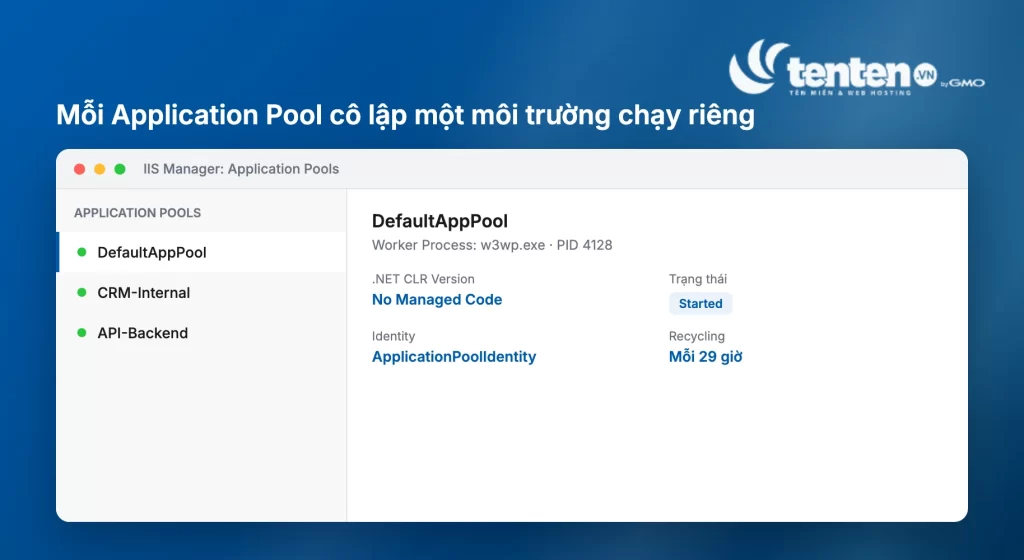Open the Mỗi 29 giờ recycling value
This screenshot has width=1024, height=560.
tap(705, 356)
